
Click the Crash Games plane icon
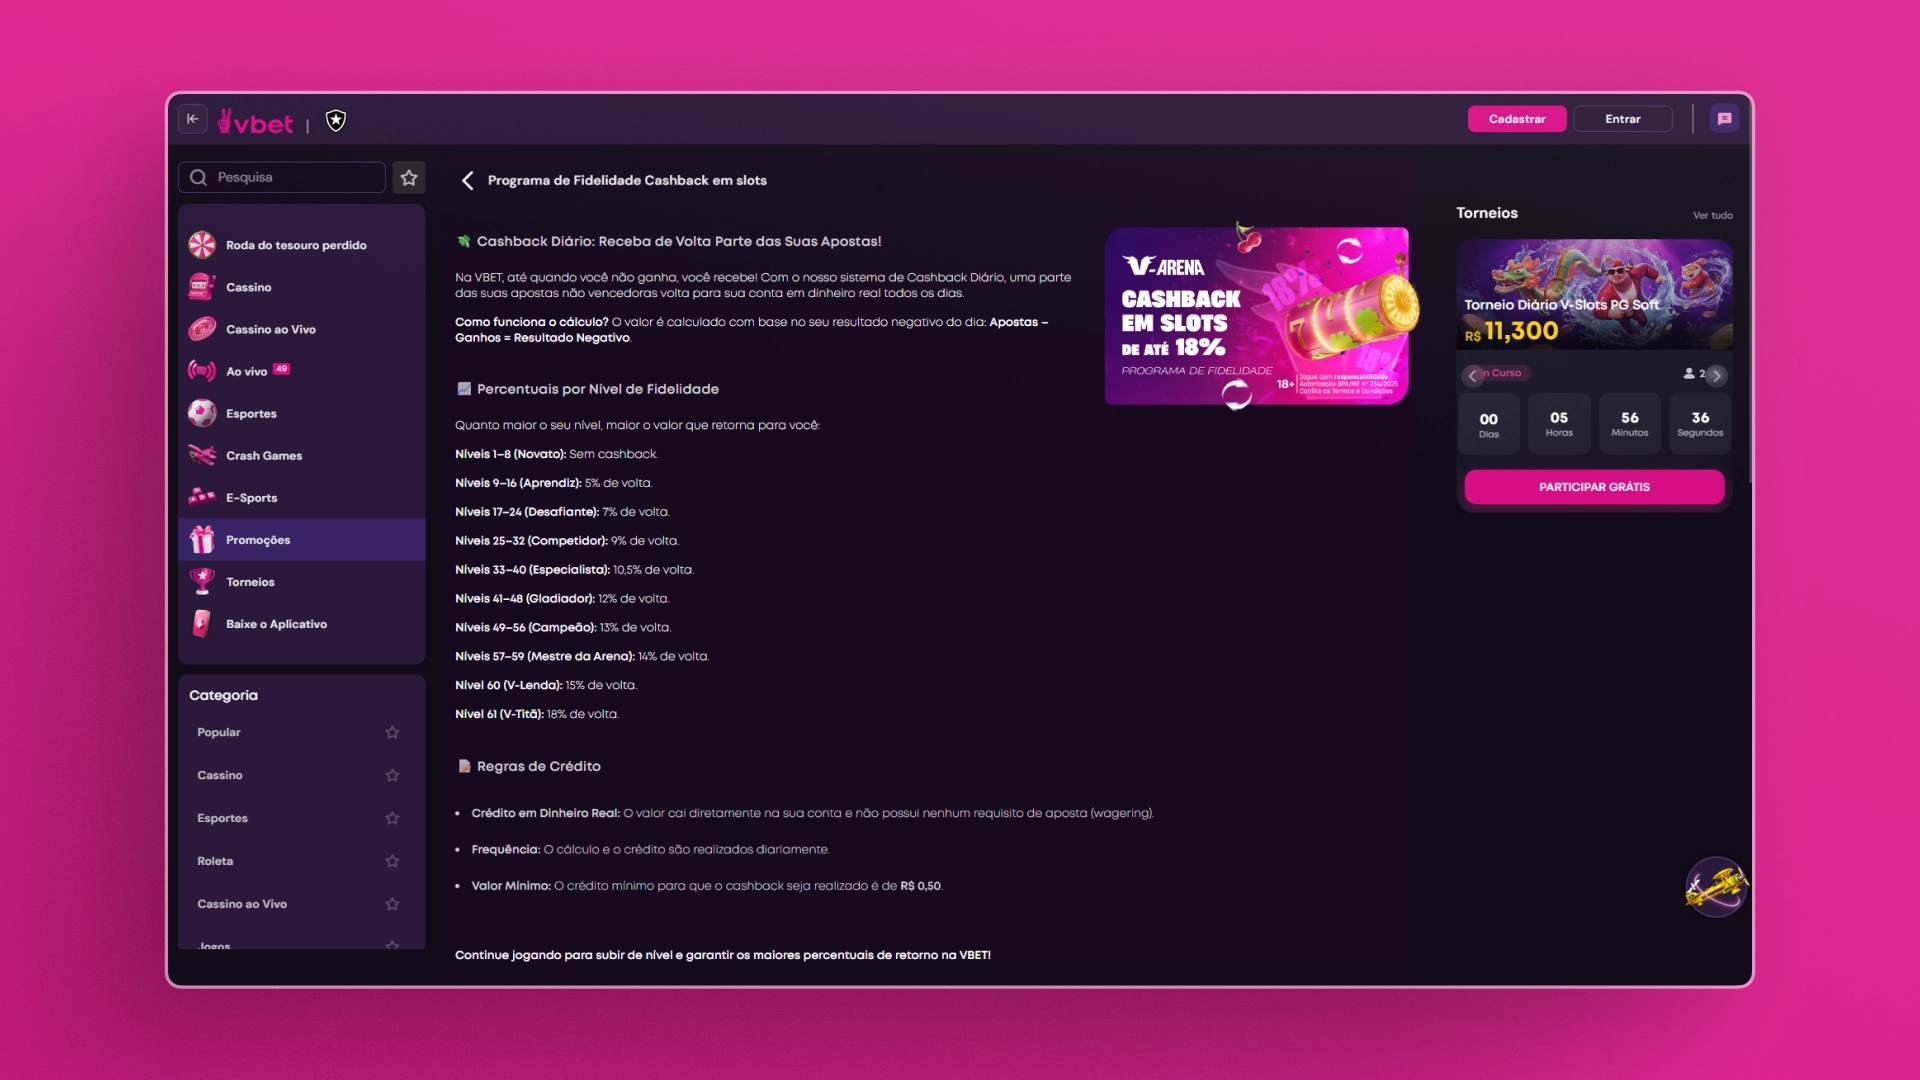(202, 455)
